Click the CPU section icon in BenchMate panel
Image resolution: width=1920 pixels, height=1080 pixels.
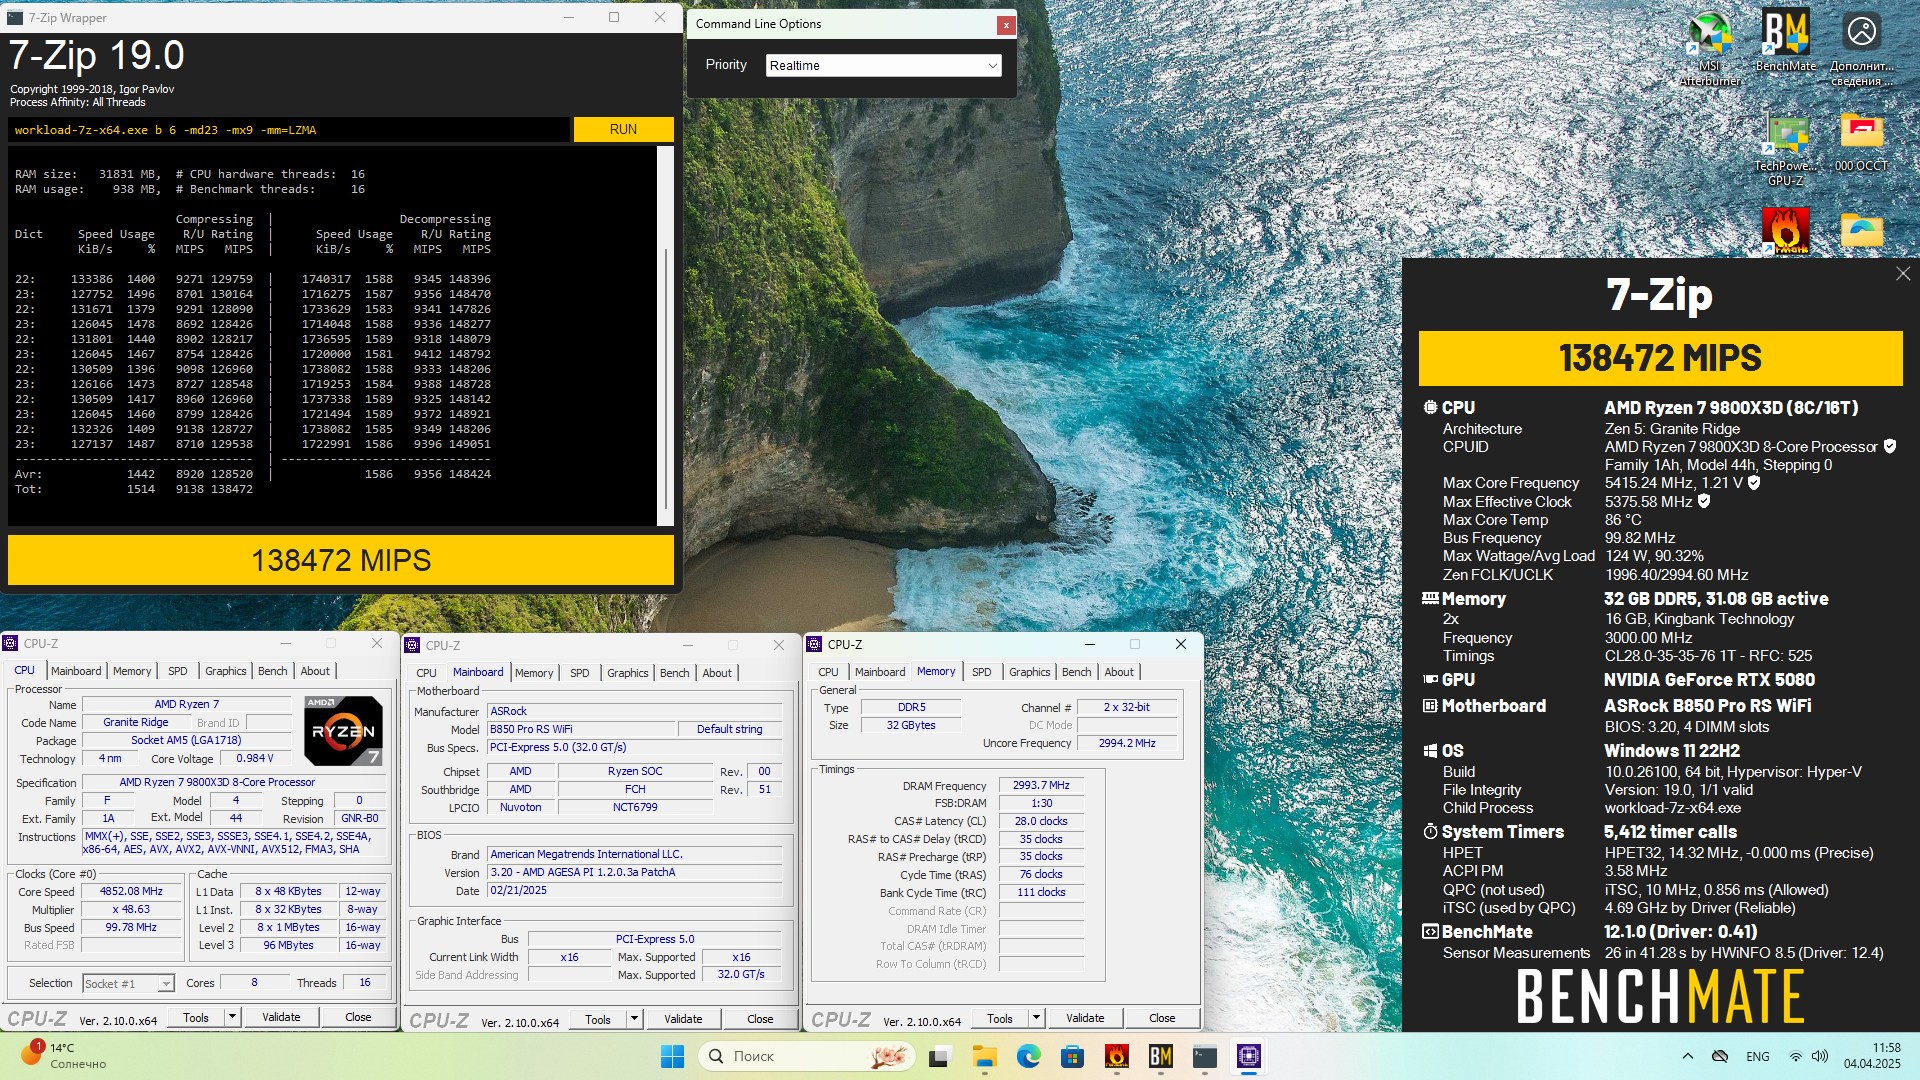tap(1430, 408)
